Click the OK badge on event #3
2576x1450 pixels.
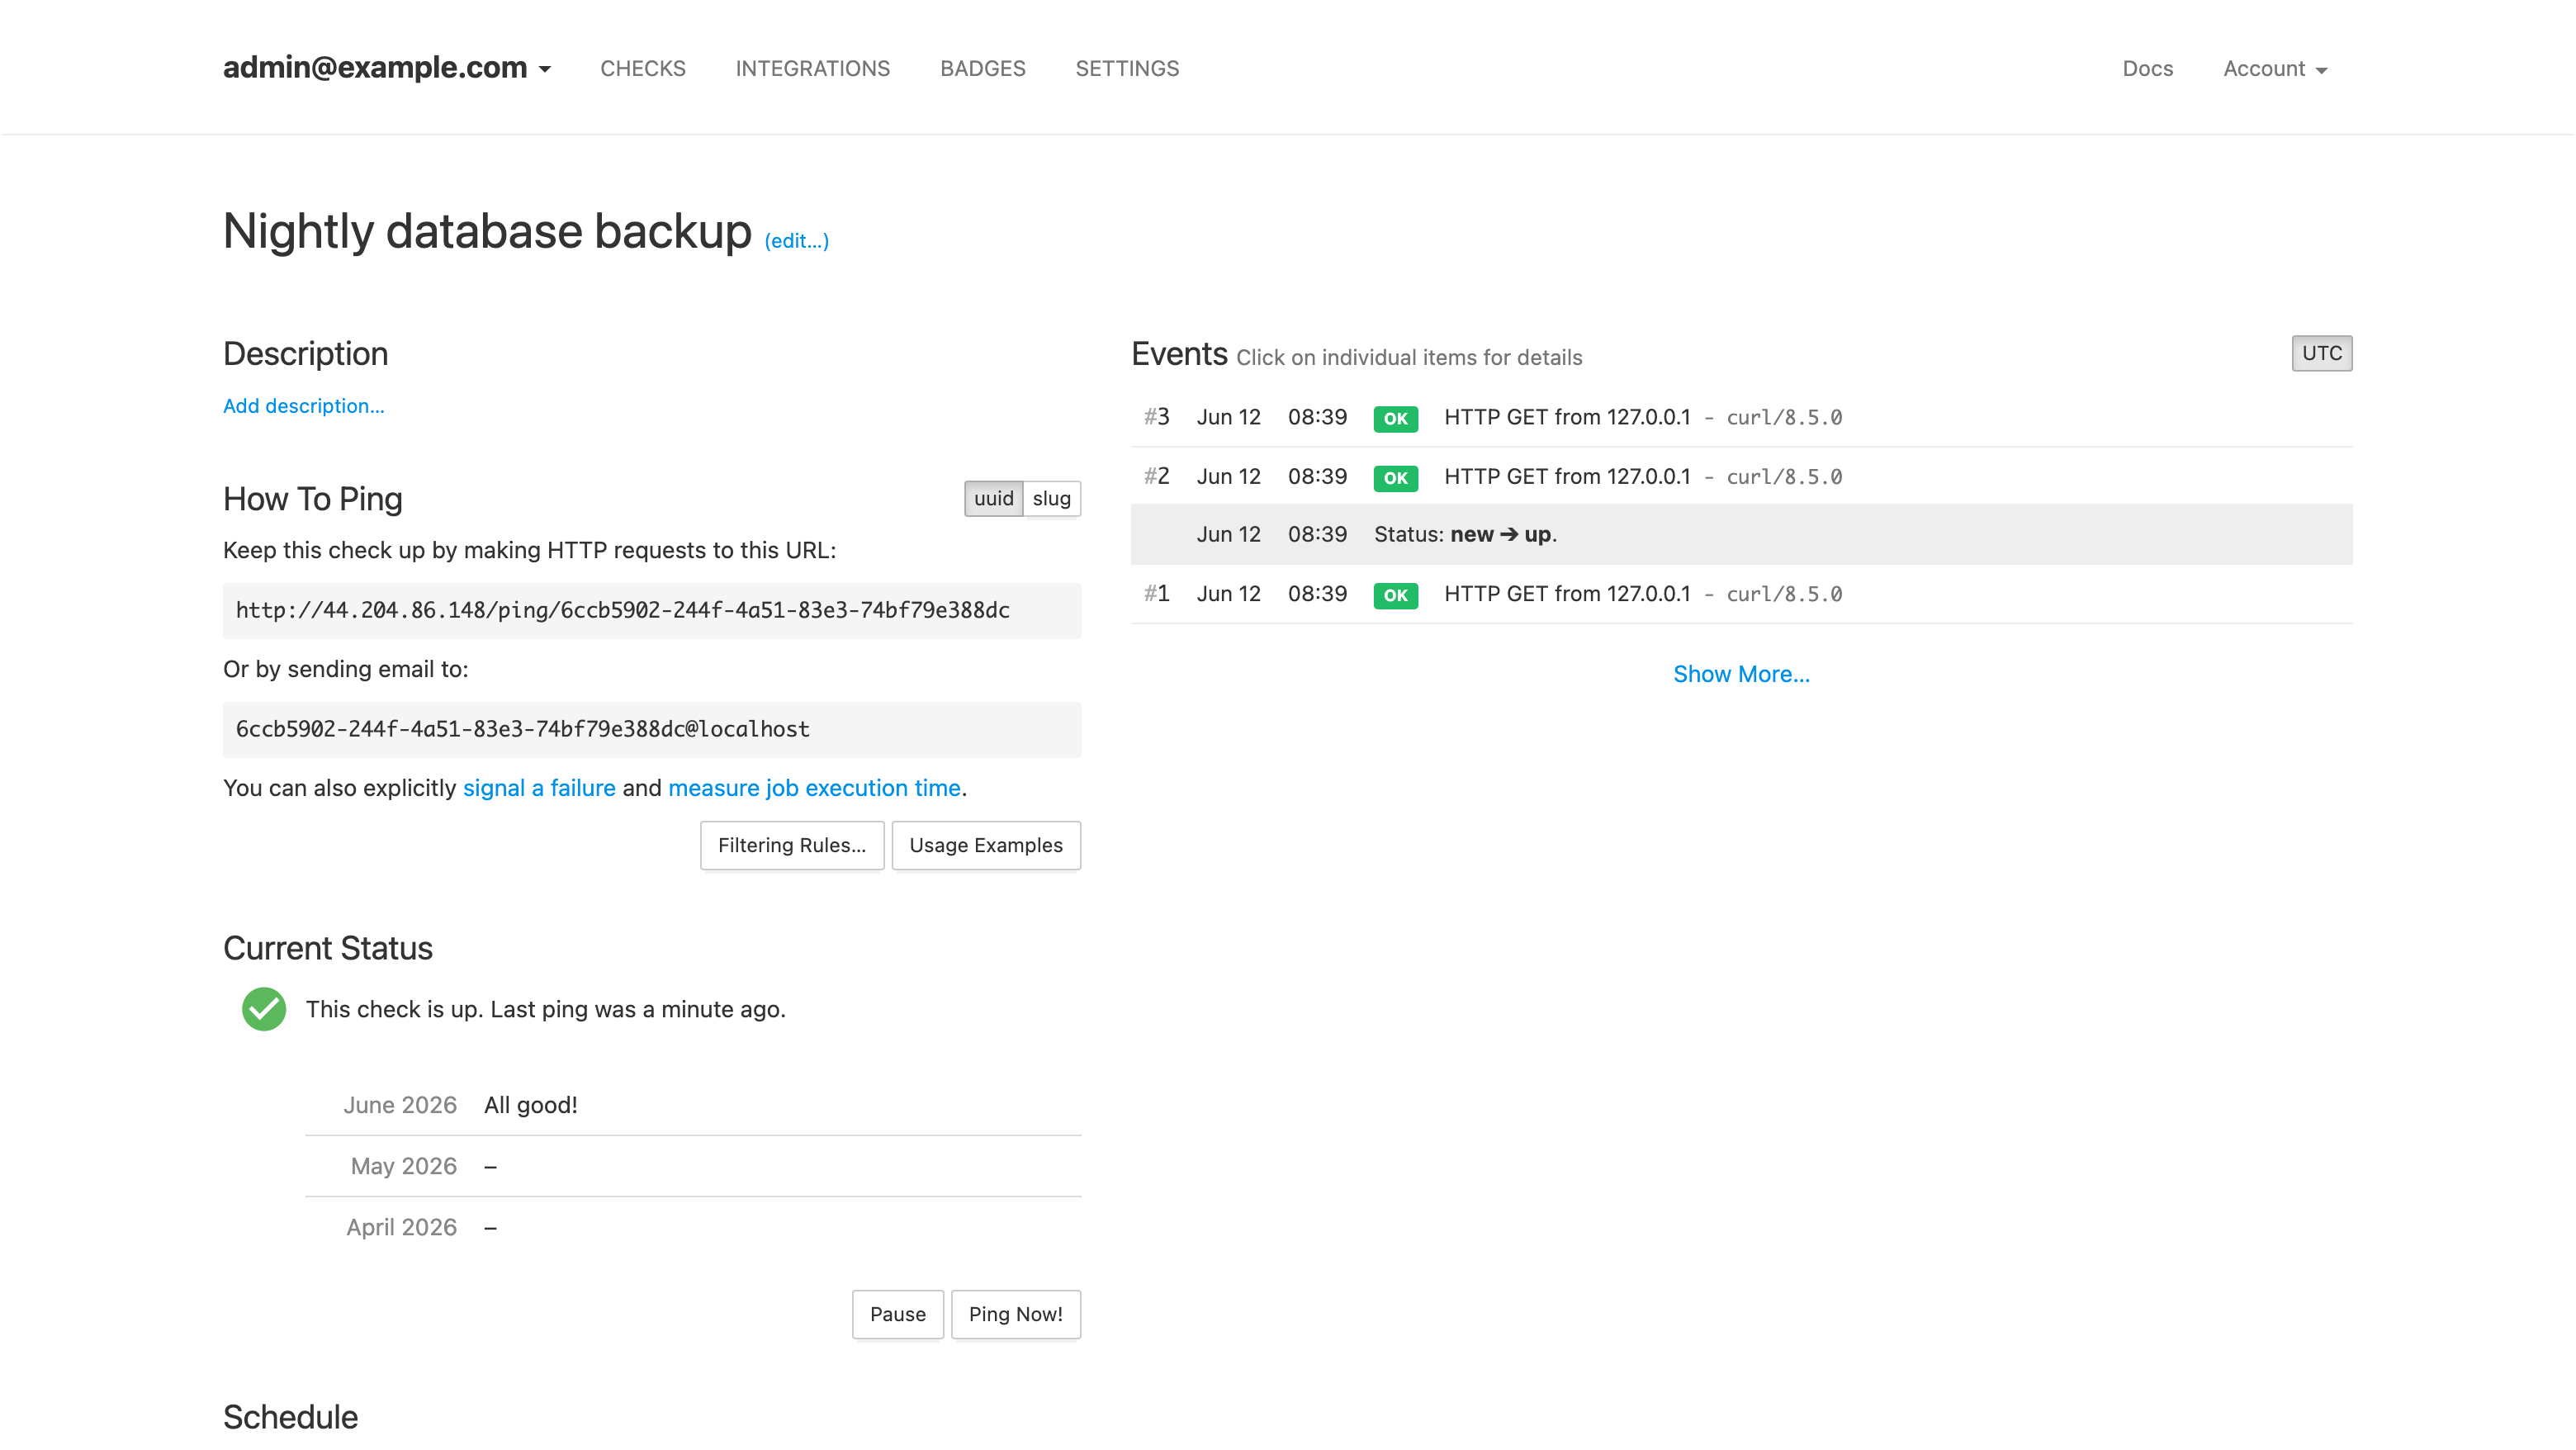1395,418
